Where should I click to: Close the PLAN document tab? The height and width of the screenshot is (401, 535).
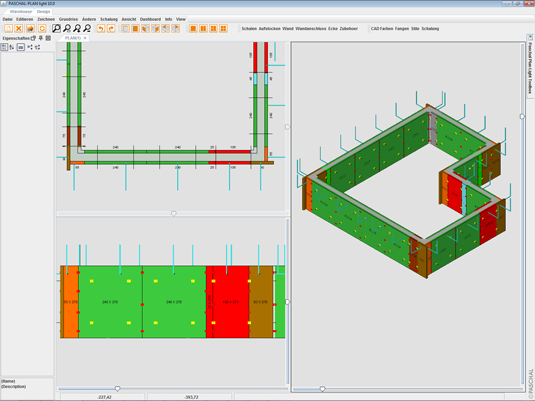(x=85, y=38)
